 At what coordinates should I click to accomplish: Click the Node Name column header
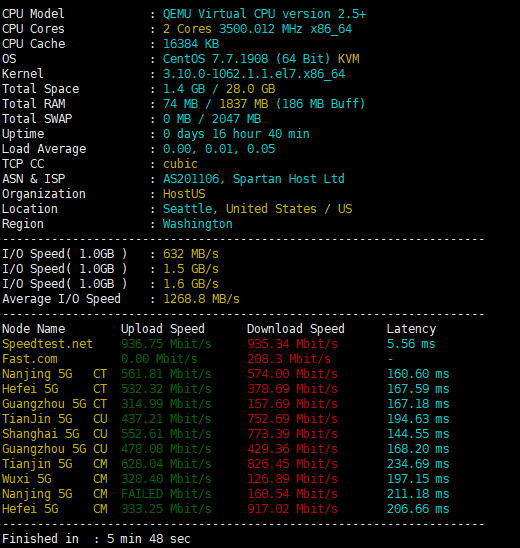tap(34, 329)
